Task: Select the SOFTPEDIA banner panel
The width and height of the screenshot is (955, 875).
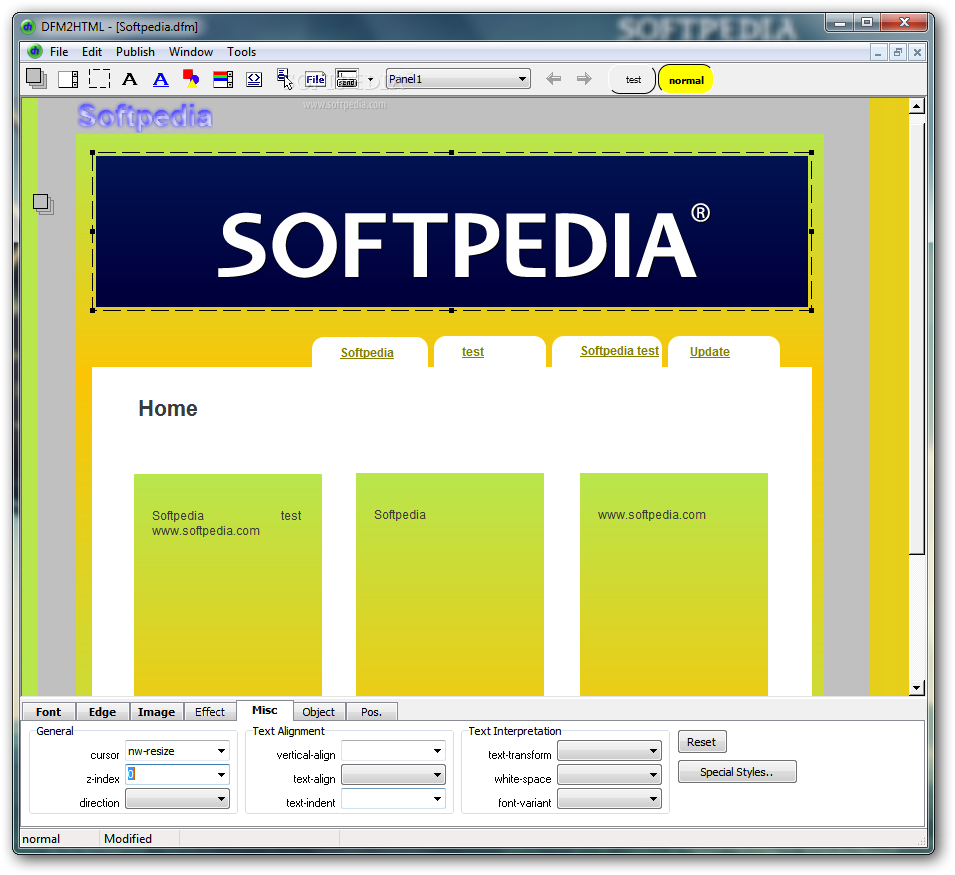Action: click(x=452, y=231)
